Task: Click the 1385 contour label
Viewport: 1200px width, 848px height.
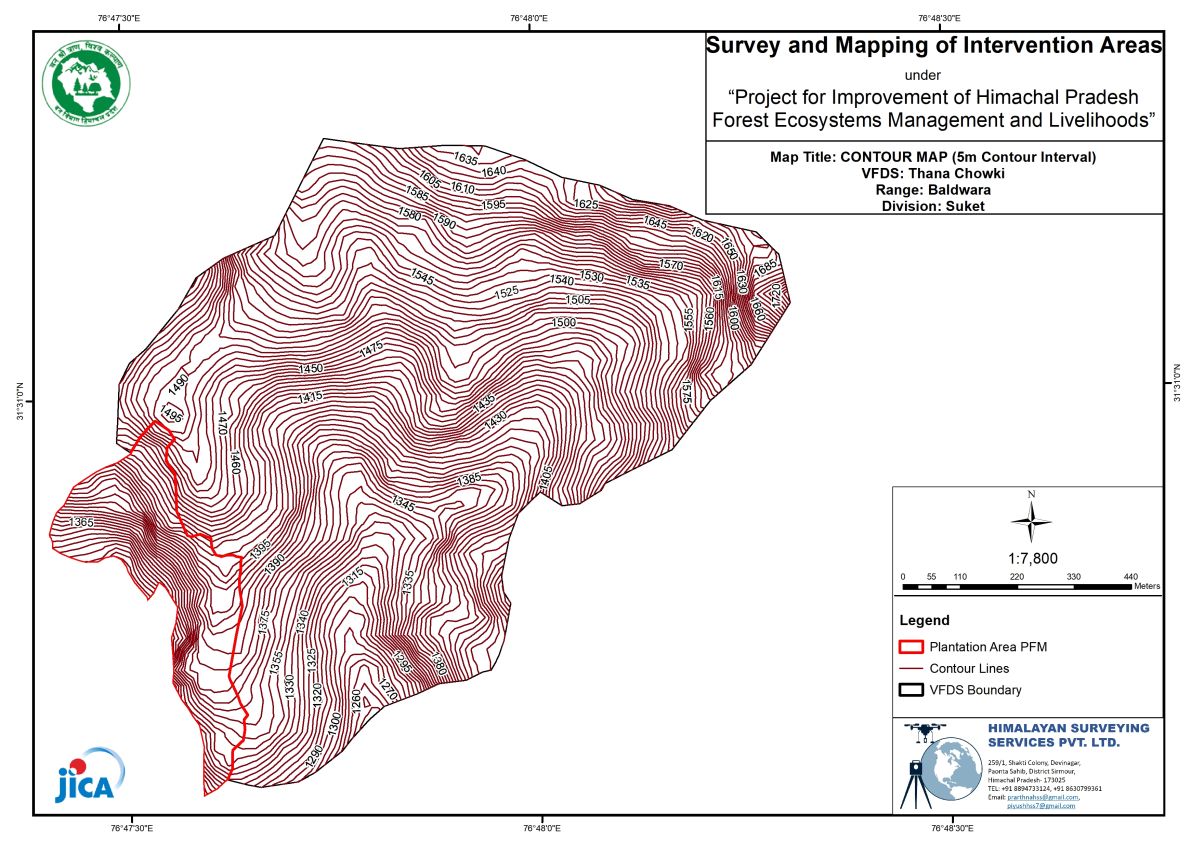Action: pyautogui.click(x=470, y=480)
